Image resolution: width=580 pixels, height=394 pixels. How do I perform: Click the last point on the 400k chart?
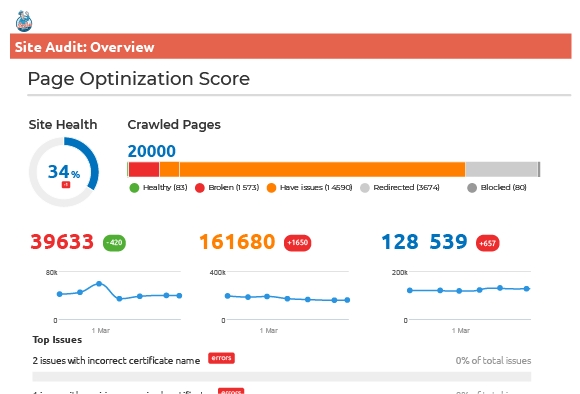pos(347,300)
